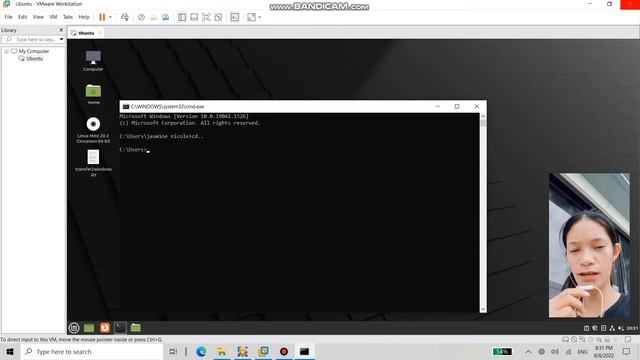This screenshot has height=360, width=640.
Task: Click the Bandicam record icon on taskbar
Action: click(284, 351)
